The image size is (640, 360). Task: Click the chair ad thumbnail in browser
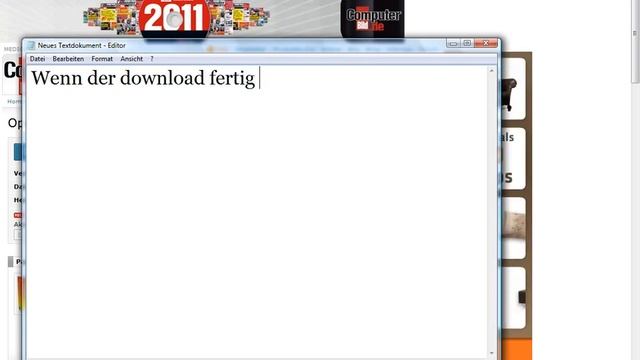tap(512, 89)
